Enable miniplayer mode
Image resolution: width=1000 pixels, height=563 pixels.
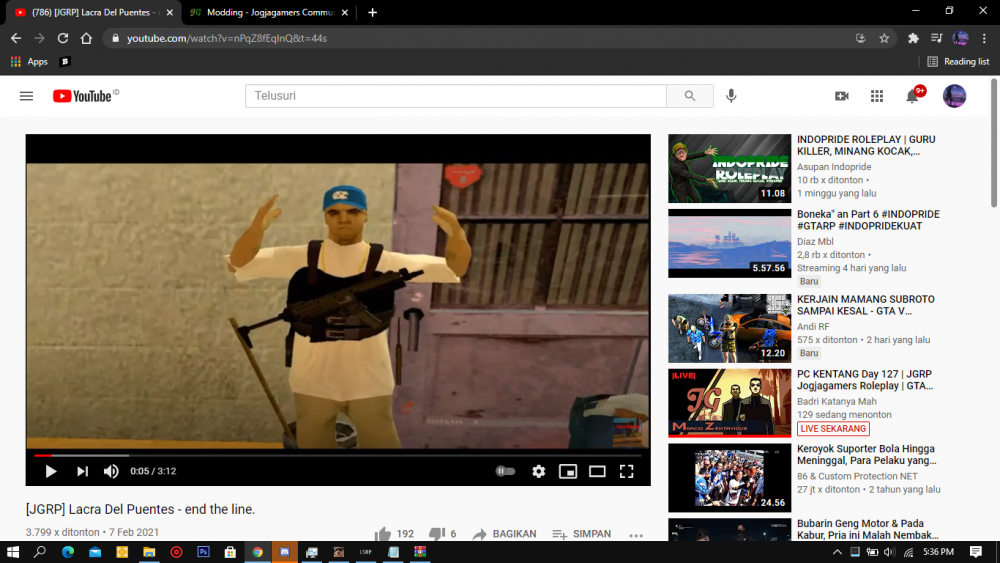[568, 471]
